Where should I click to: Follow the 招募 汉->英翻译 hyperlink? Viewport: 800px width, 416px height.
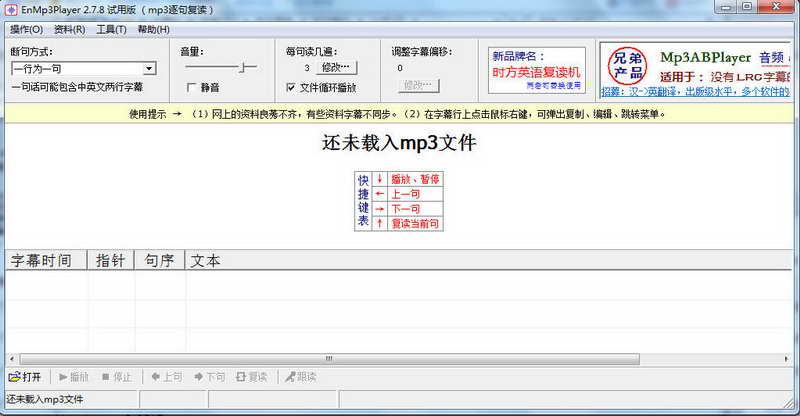(x=695, y=92)
